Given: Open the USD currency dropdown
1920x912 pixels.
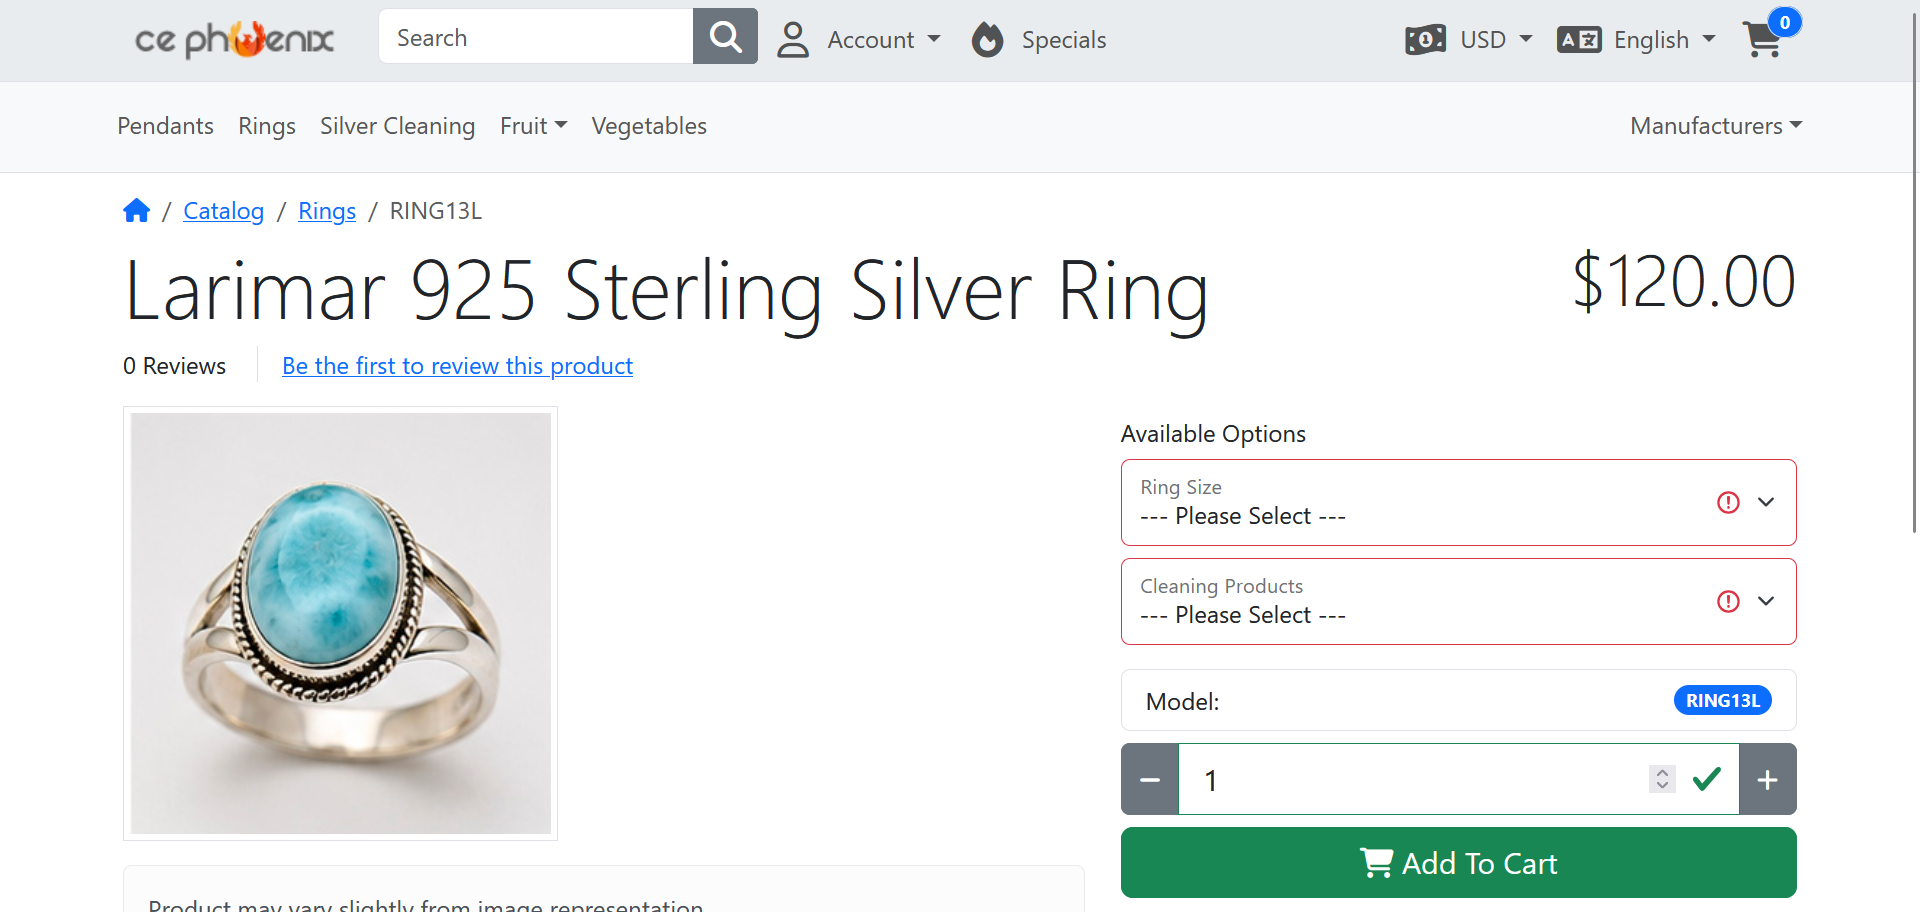Looking at the screenshot, I should (x=1469, y=40).
